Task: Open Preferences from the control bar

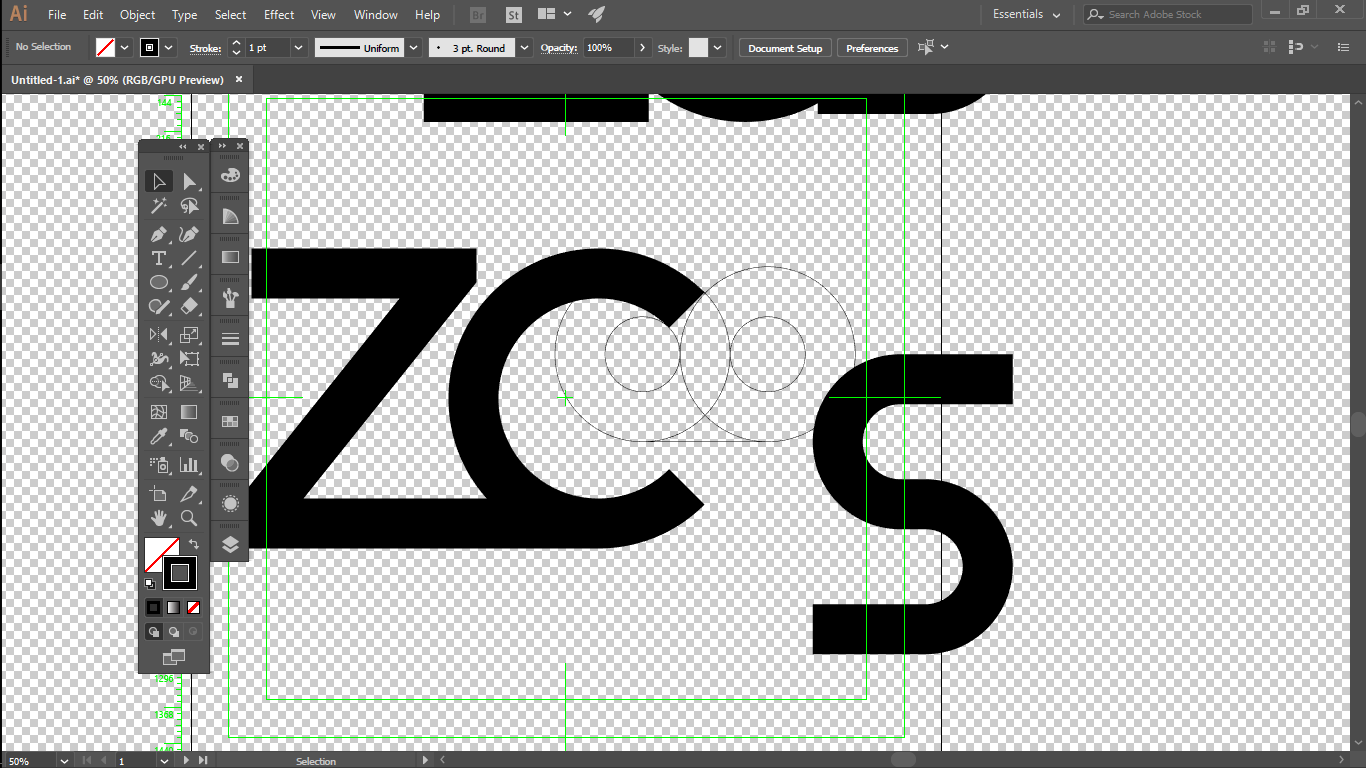Action: pyautogui.click(x=871, y=47)
